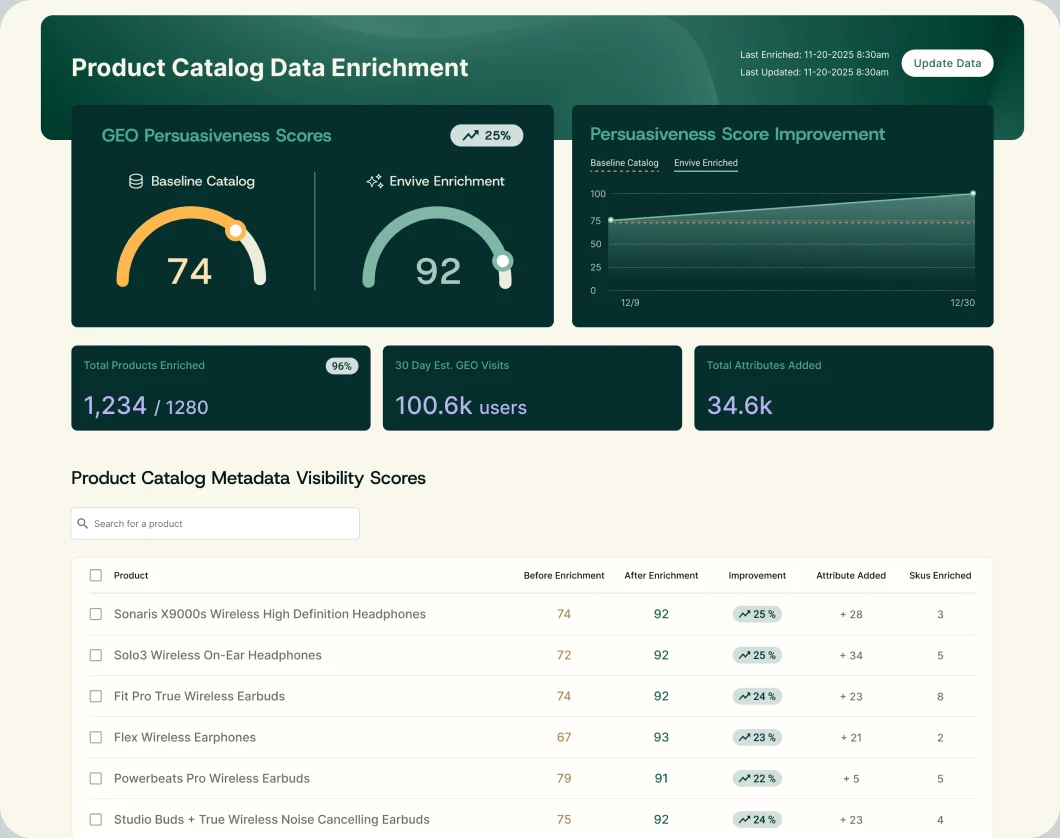This screenshot has height=838, width=1060.
Task: Click the Flex Wireless Earphones 23% trend badge
Action: pyautogui.click(x=757, y=737)
